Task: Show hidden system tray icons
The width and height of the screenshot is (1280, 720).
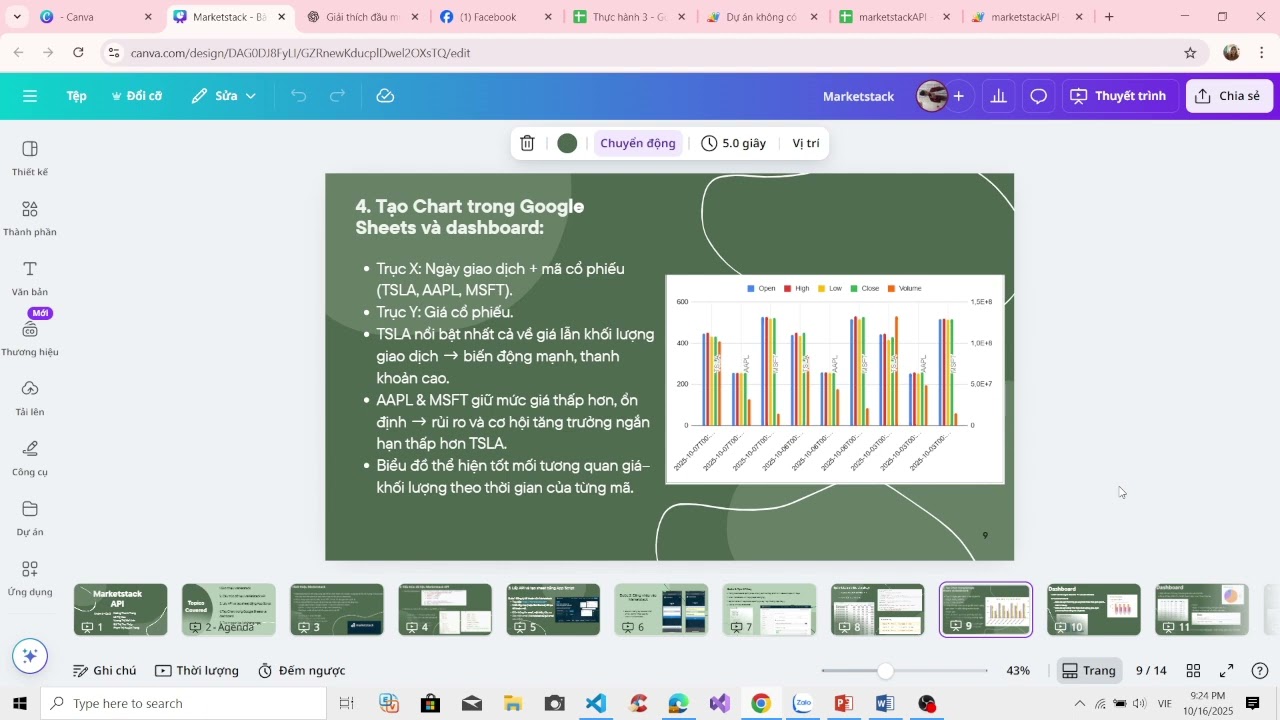Action: [x=1079, y=704]
